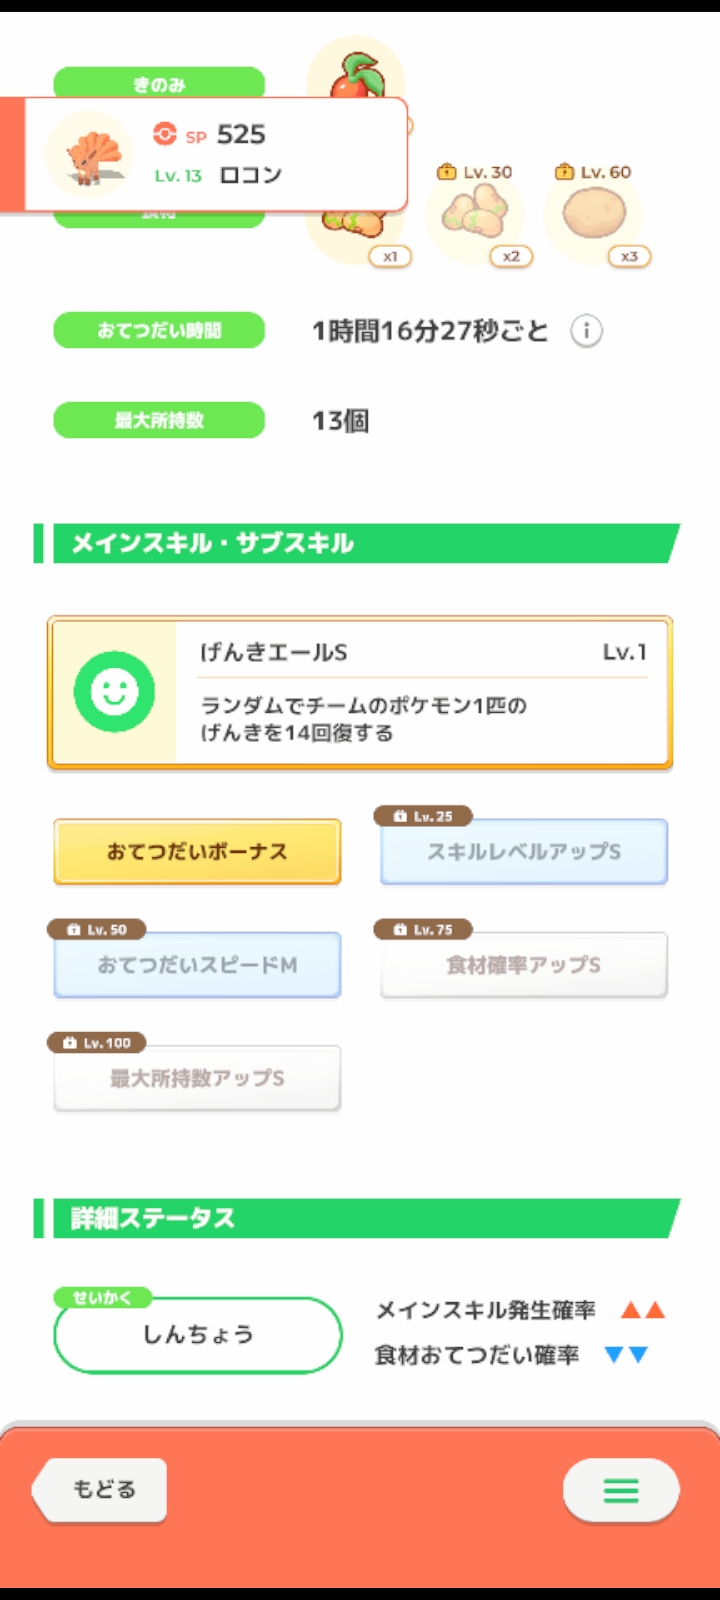Select locked おてつだいスピードM sub skill
The image size is (720, 1600).
197,965
